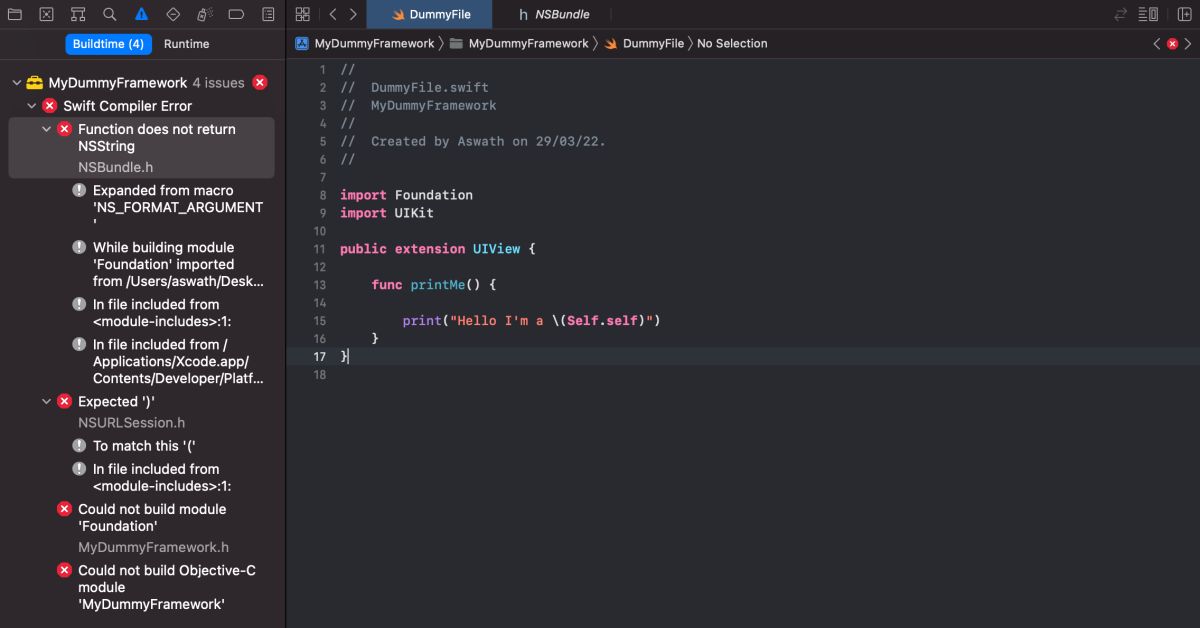The image size is (1200, 628).
Task: Collapse 'Function does not return NSString' issue
Action: (x=47, y=129)
